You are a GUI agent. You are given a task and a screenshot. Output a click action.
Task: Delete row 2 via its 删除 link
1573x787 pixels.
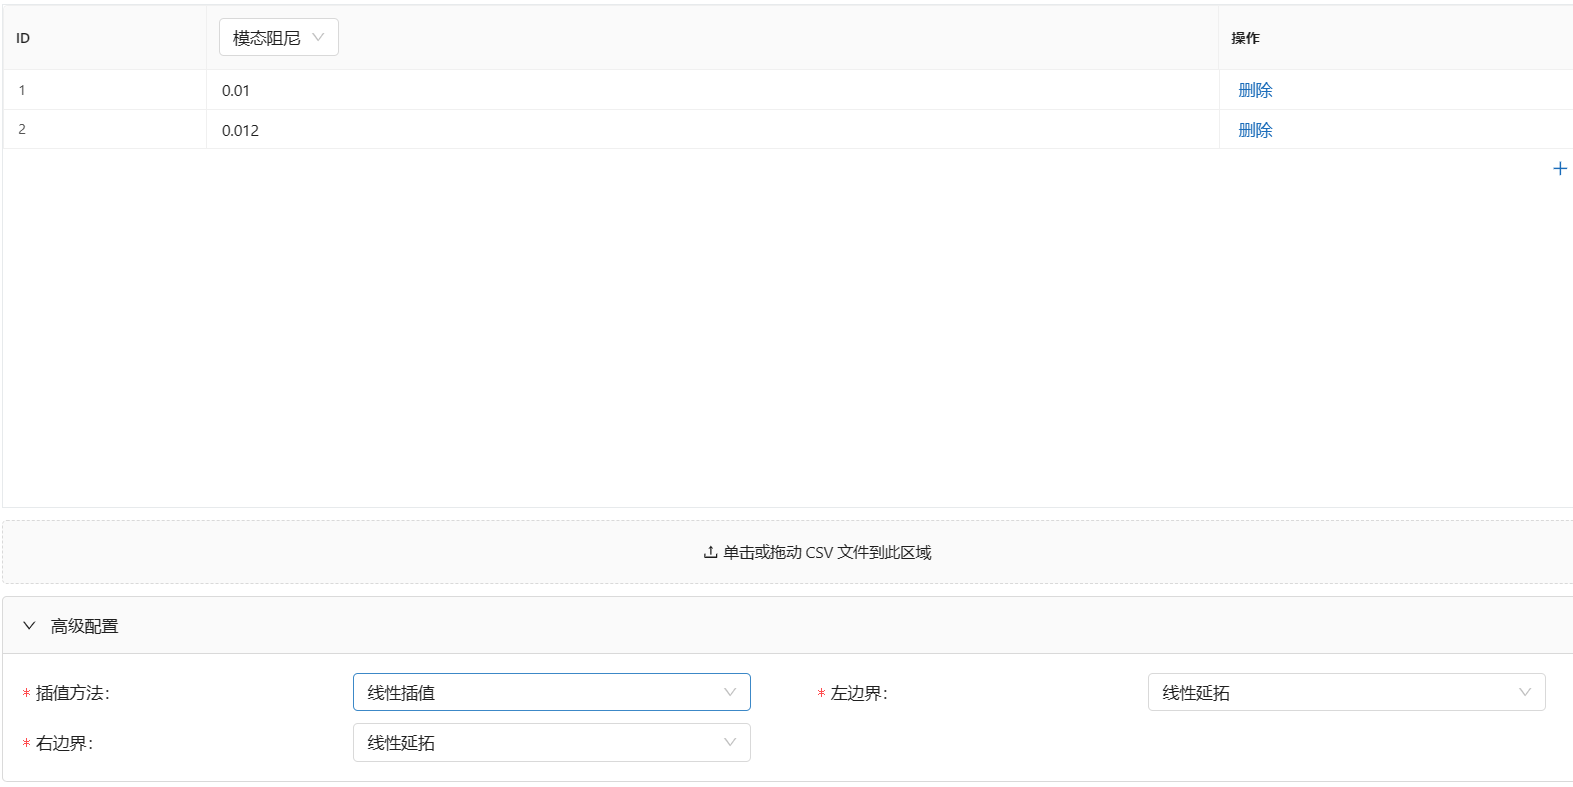click(x=1255, y=130)
